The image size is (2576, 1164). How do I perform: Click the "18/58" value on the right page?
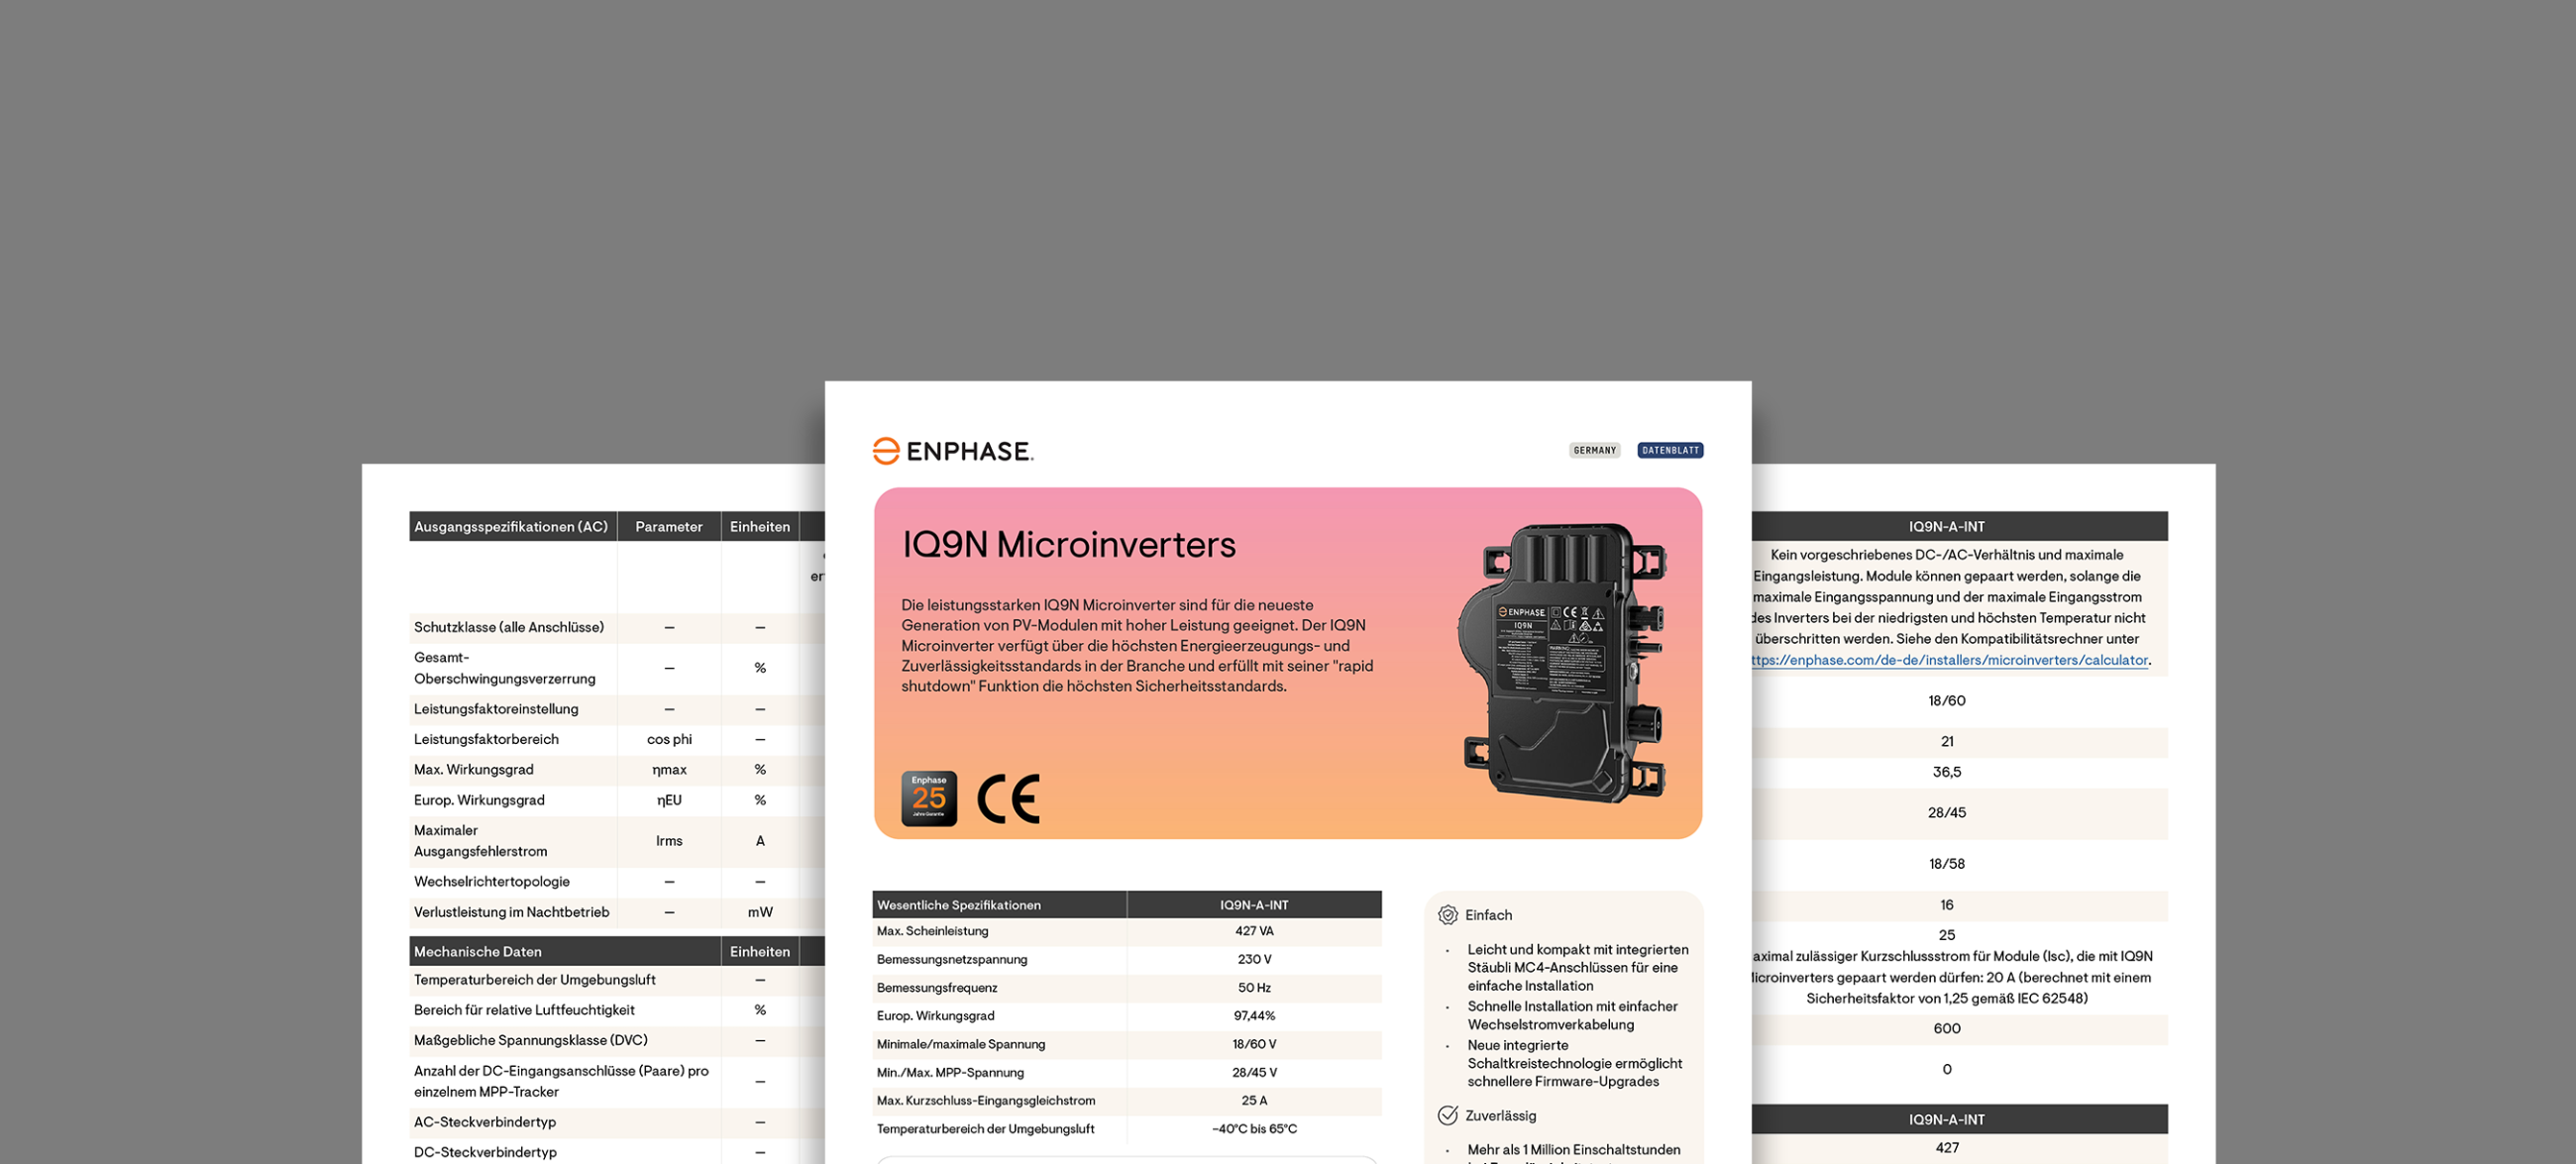(1947, 864)
